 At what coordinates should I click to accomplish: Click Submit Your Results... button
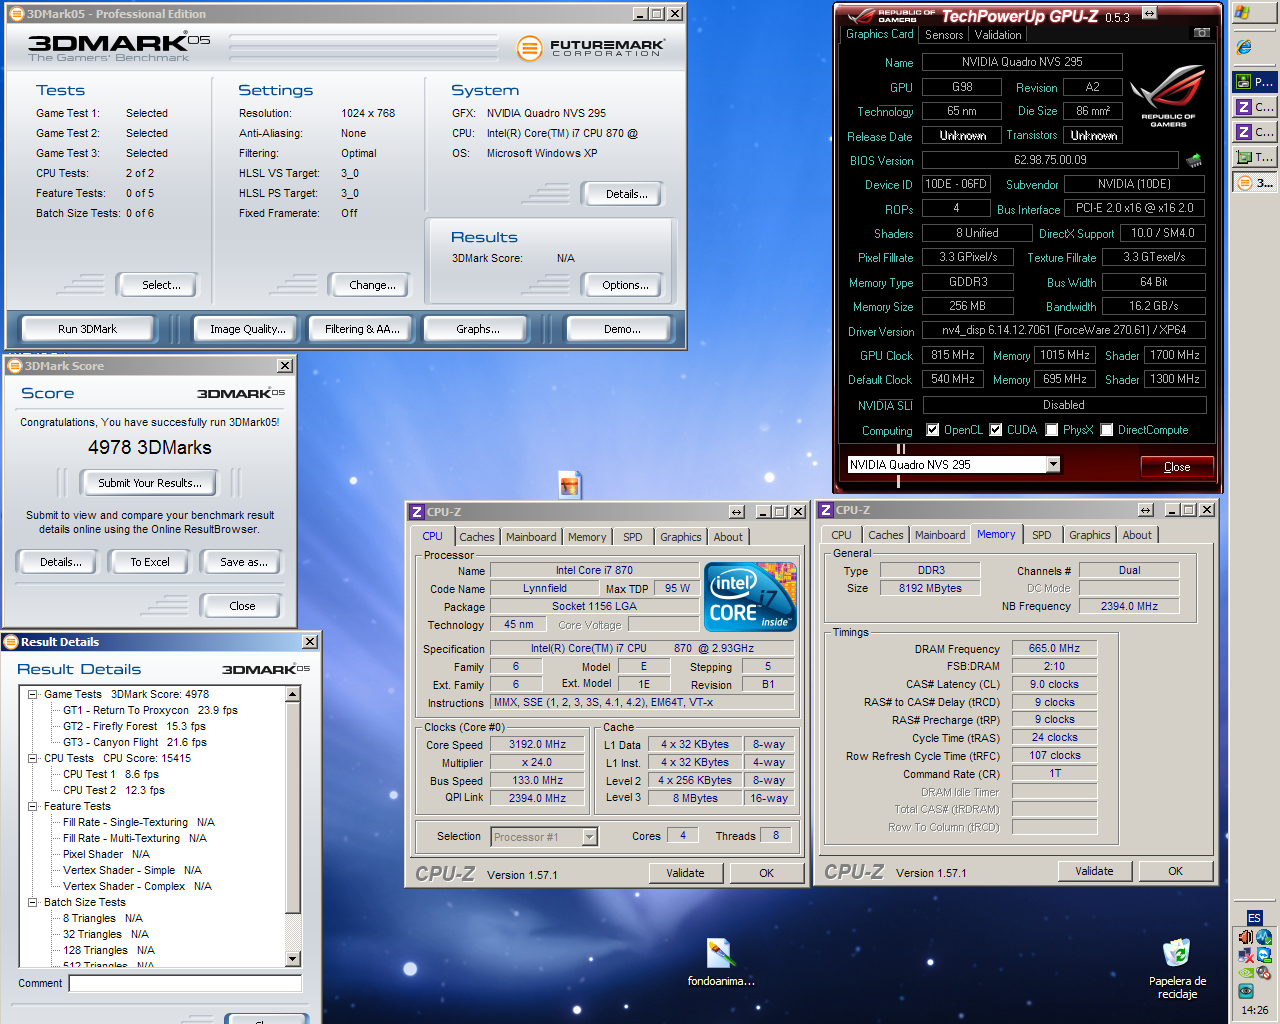150,483
